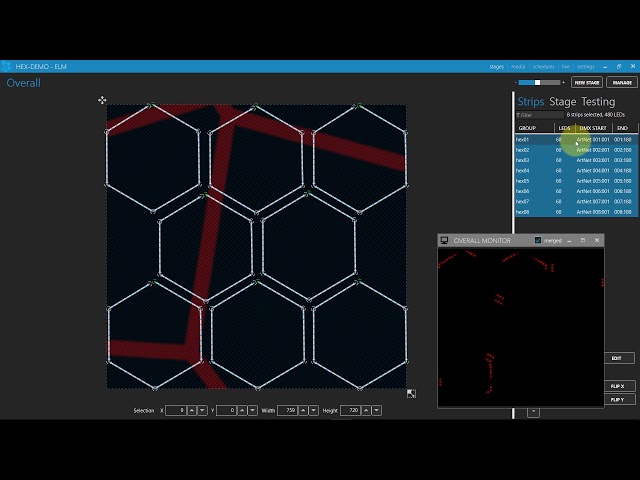
Task: Sort by the END column header
Action: pos(624,128)
